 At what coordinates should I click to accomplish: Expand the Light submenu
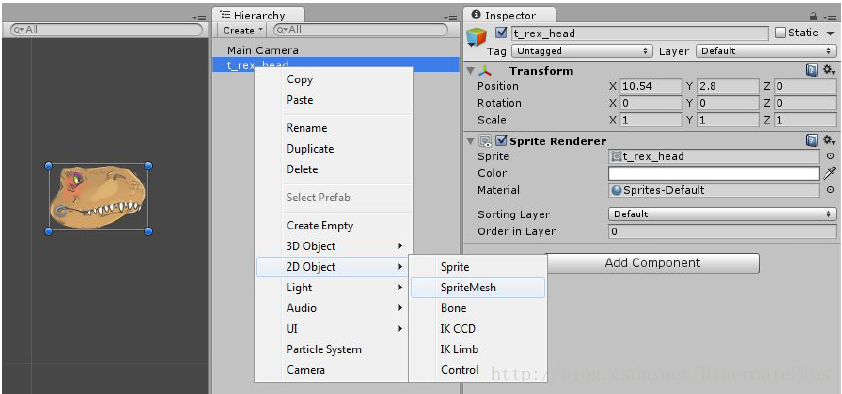[334, 287]
